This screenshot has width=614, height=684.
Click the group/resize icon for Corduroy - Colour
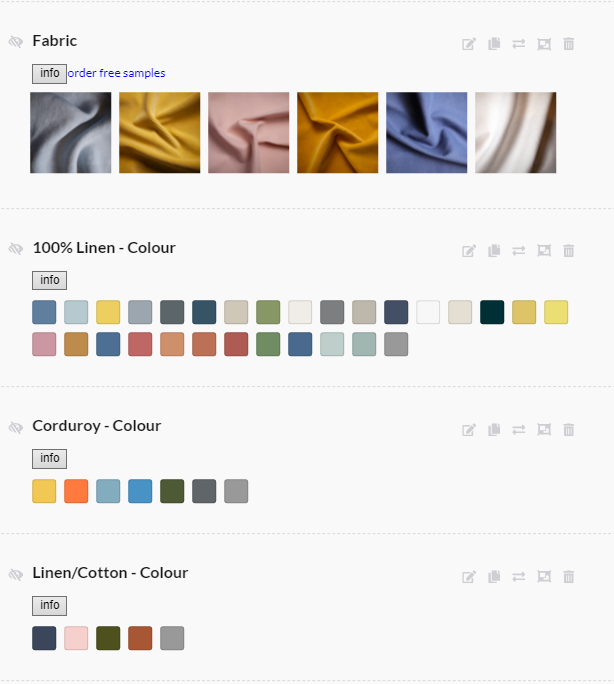[544, 430]
